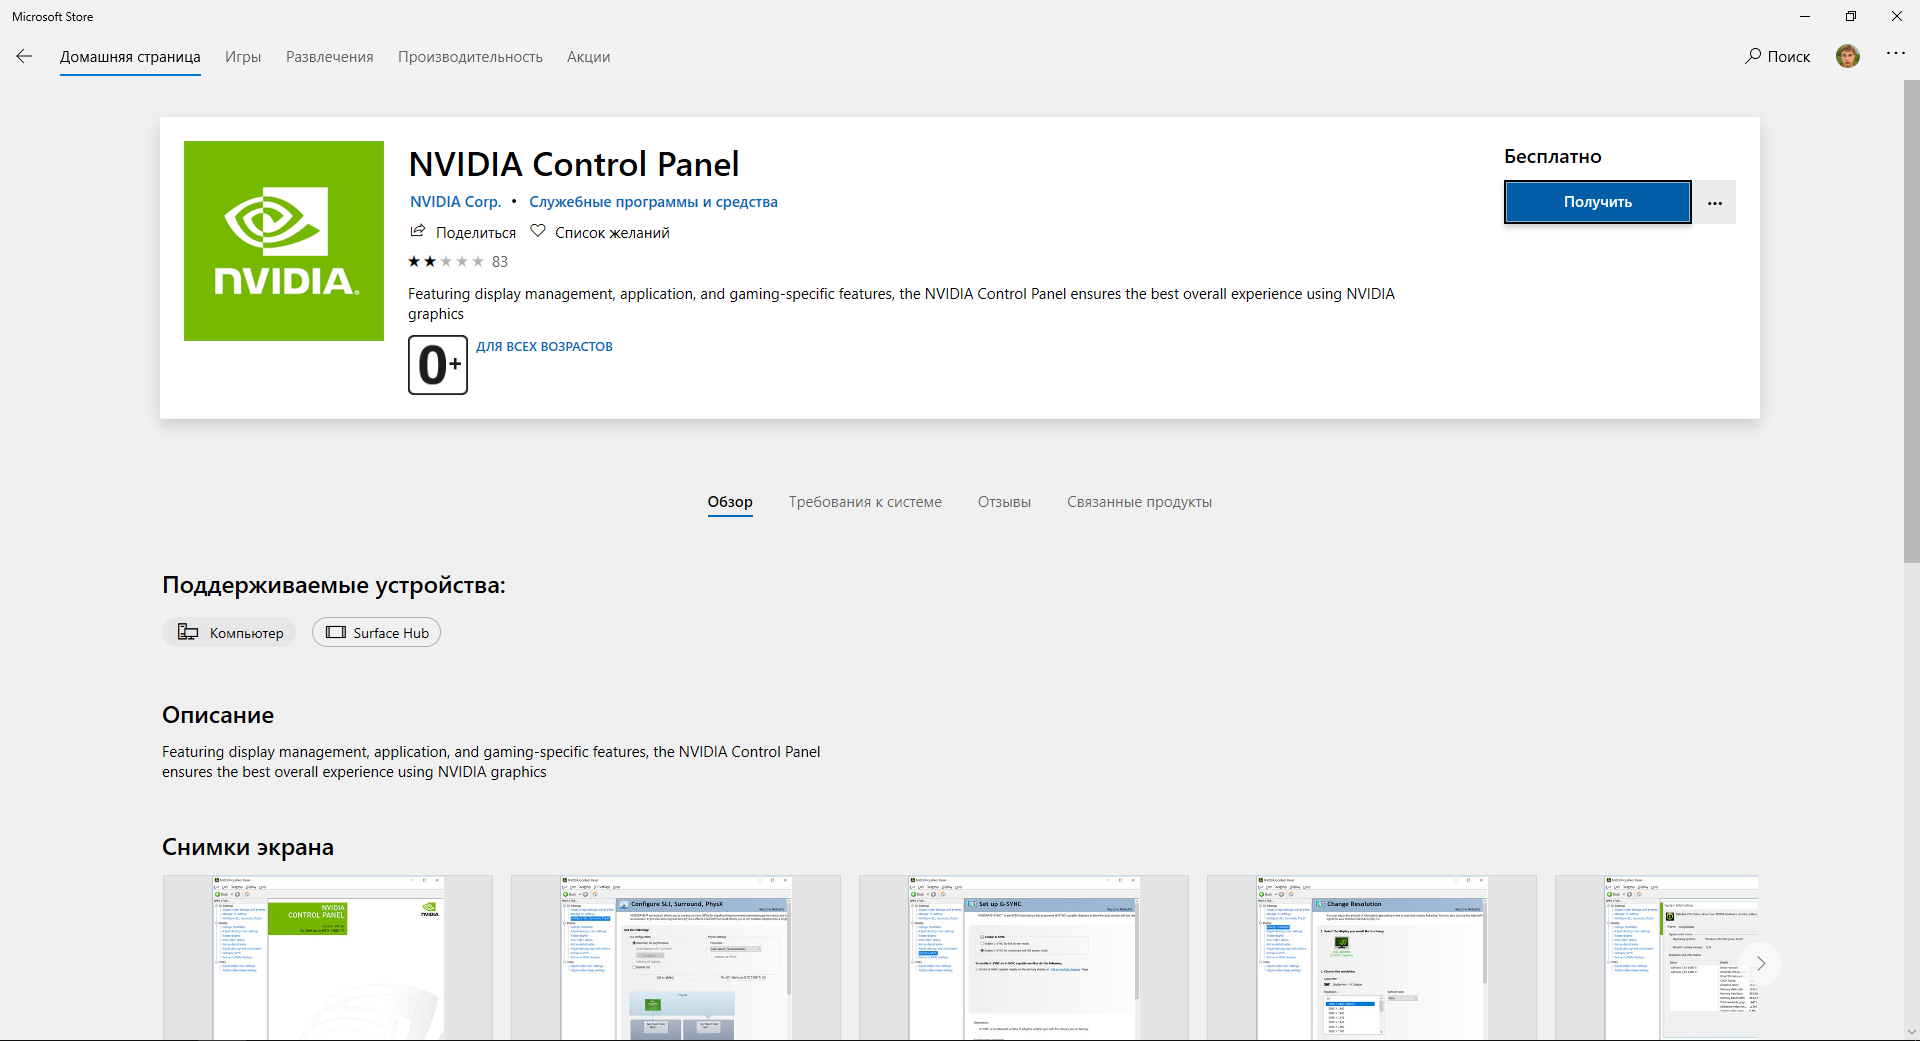
Task: Open the Связанные продукты tab
Action: pyautogui.click(x=1139, y=502)
